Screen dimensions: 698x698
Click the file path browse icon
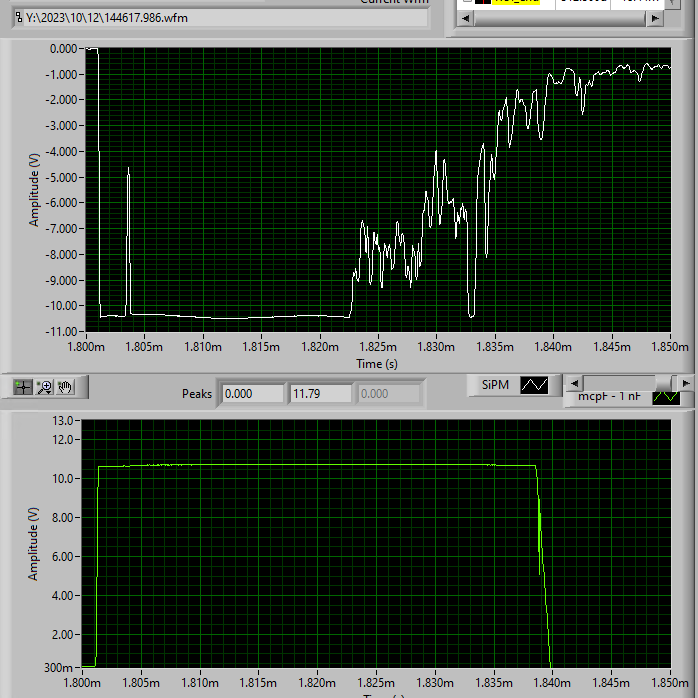pyautogui.click(x=19, y=18)
